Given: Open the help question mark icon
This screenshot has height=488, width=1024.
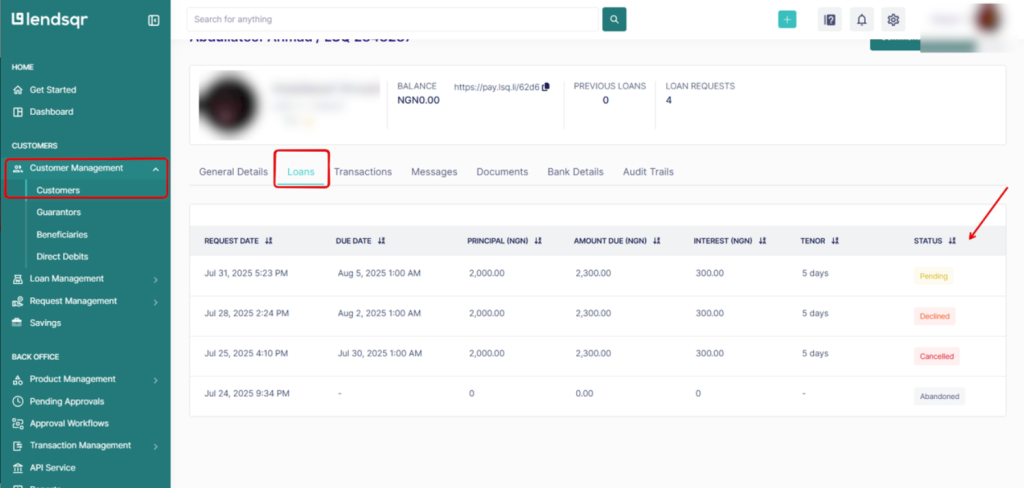Looking at the screenshot, I should pyautogui.click(x=829, y=19).
